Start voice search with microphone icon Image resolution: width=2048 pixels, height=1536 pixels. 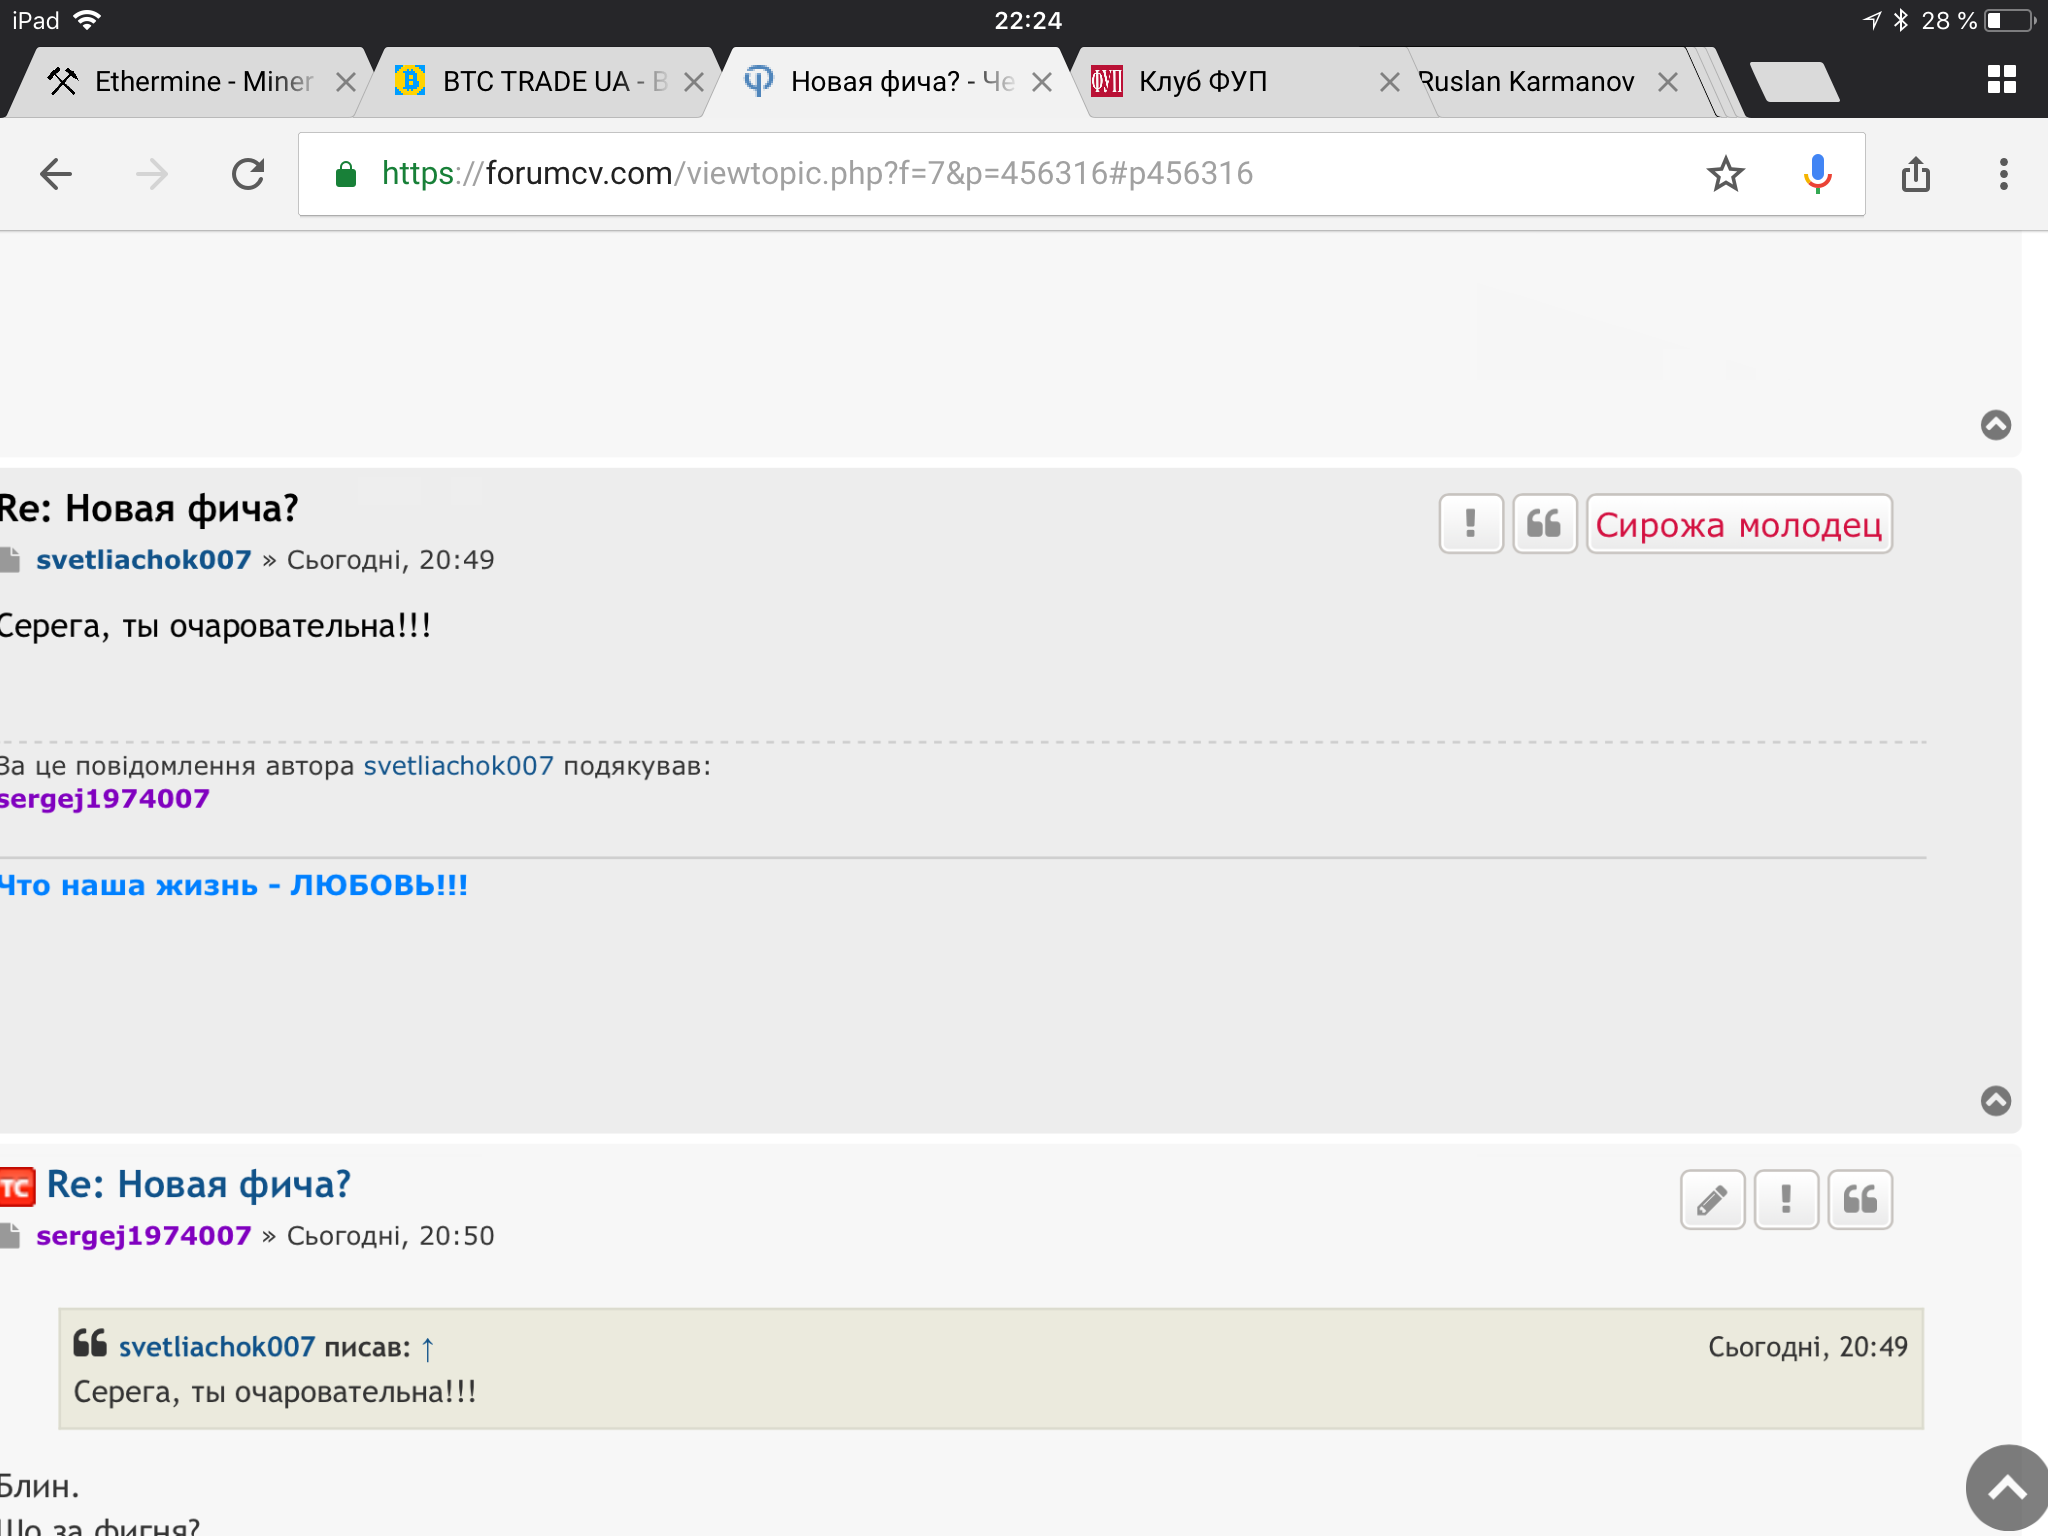pos(1817,174)
